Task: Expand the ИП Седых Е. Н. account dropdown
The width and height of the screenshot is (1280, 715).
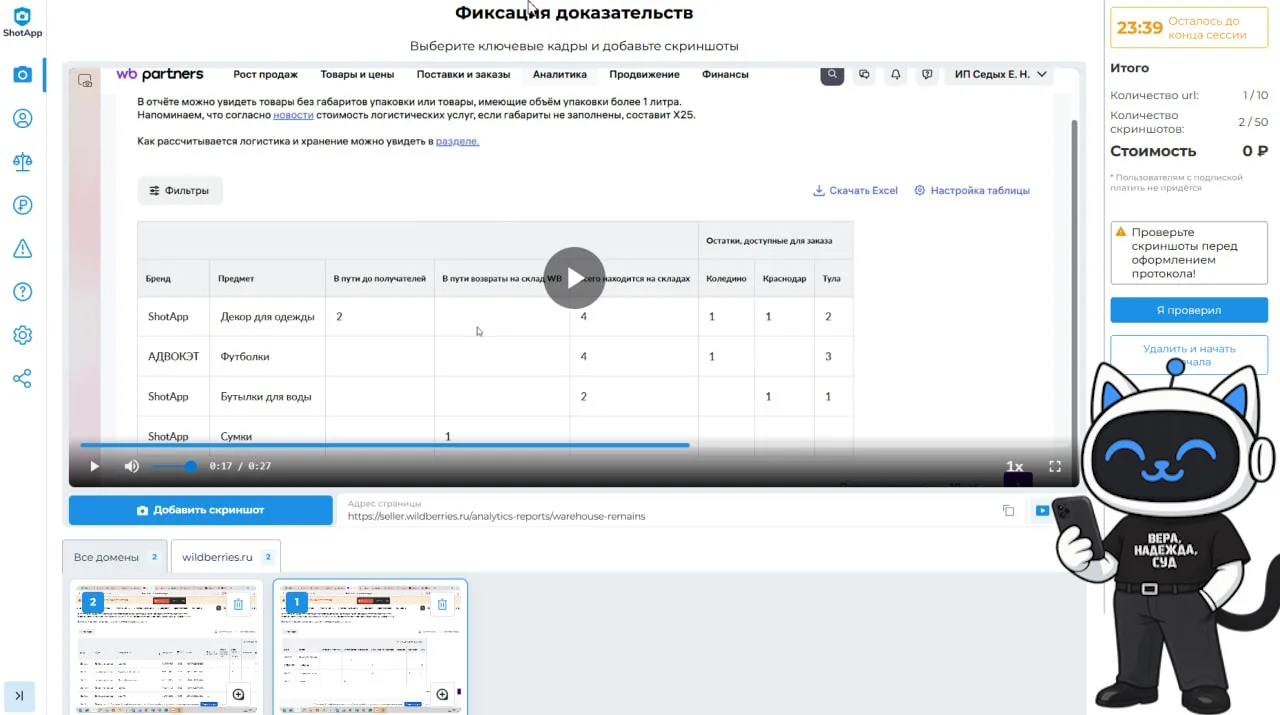Action: tap(1001, 75)
